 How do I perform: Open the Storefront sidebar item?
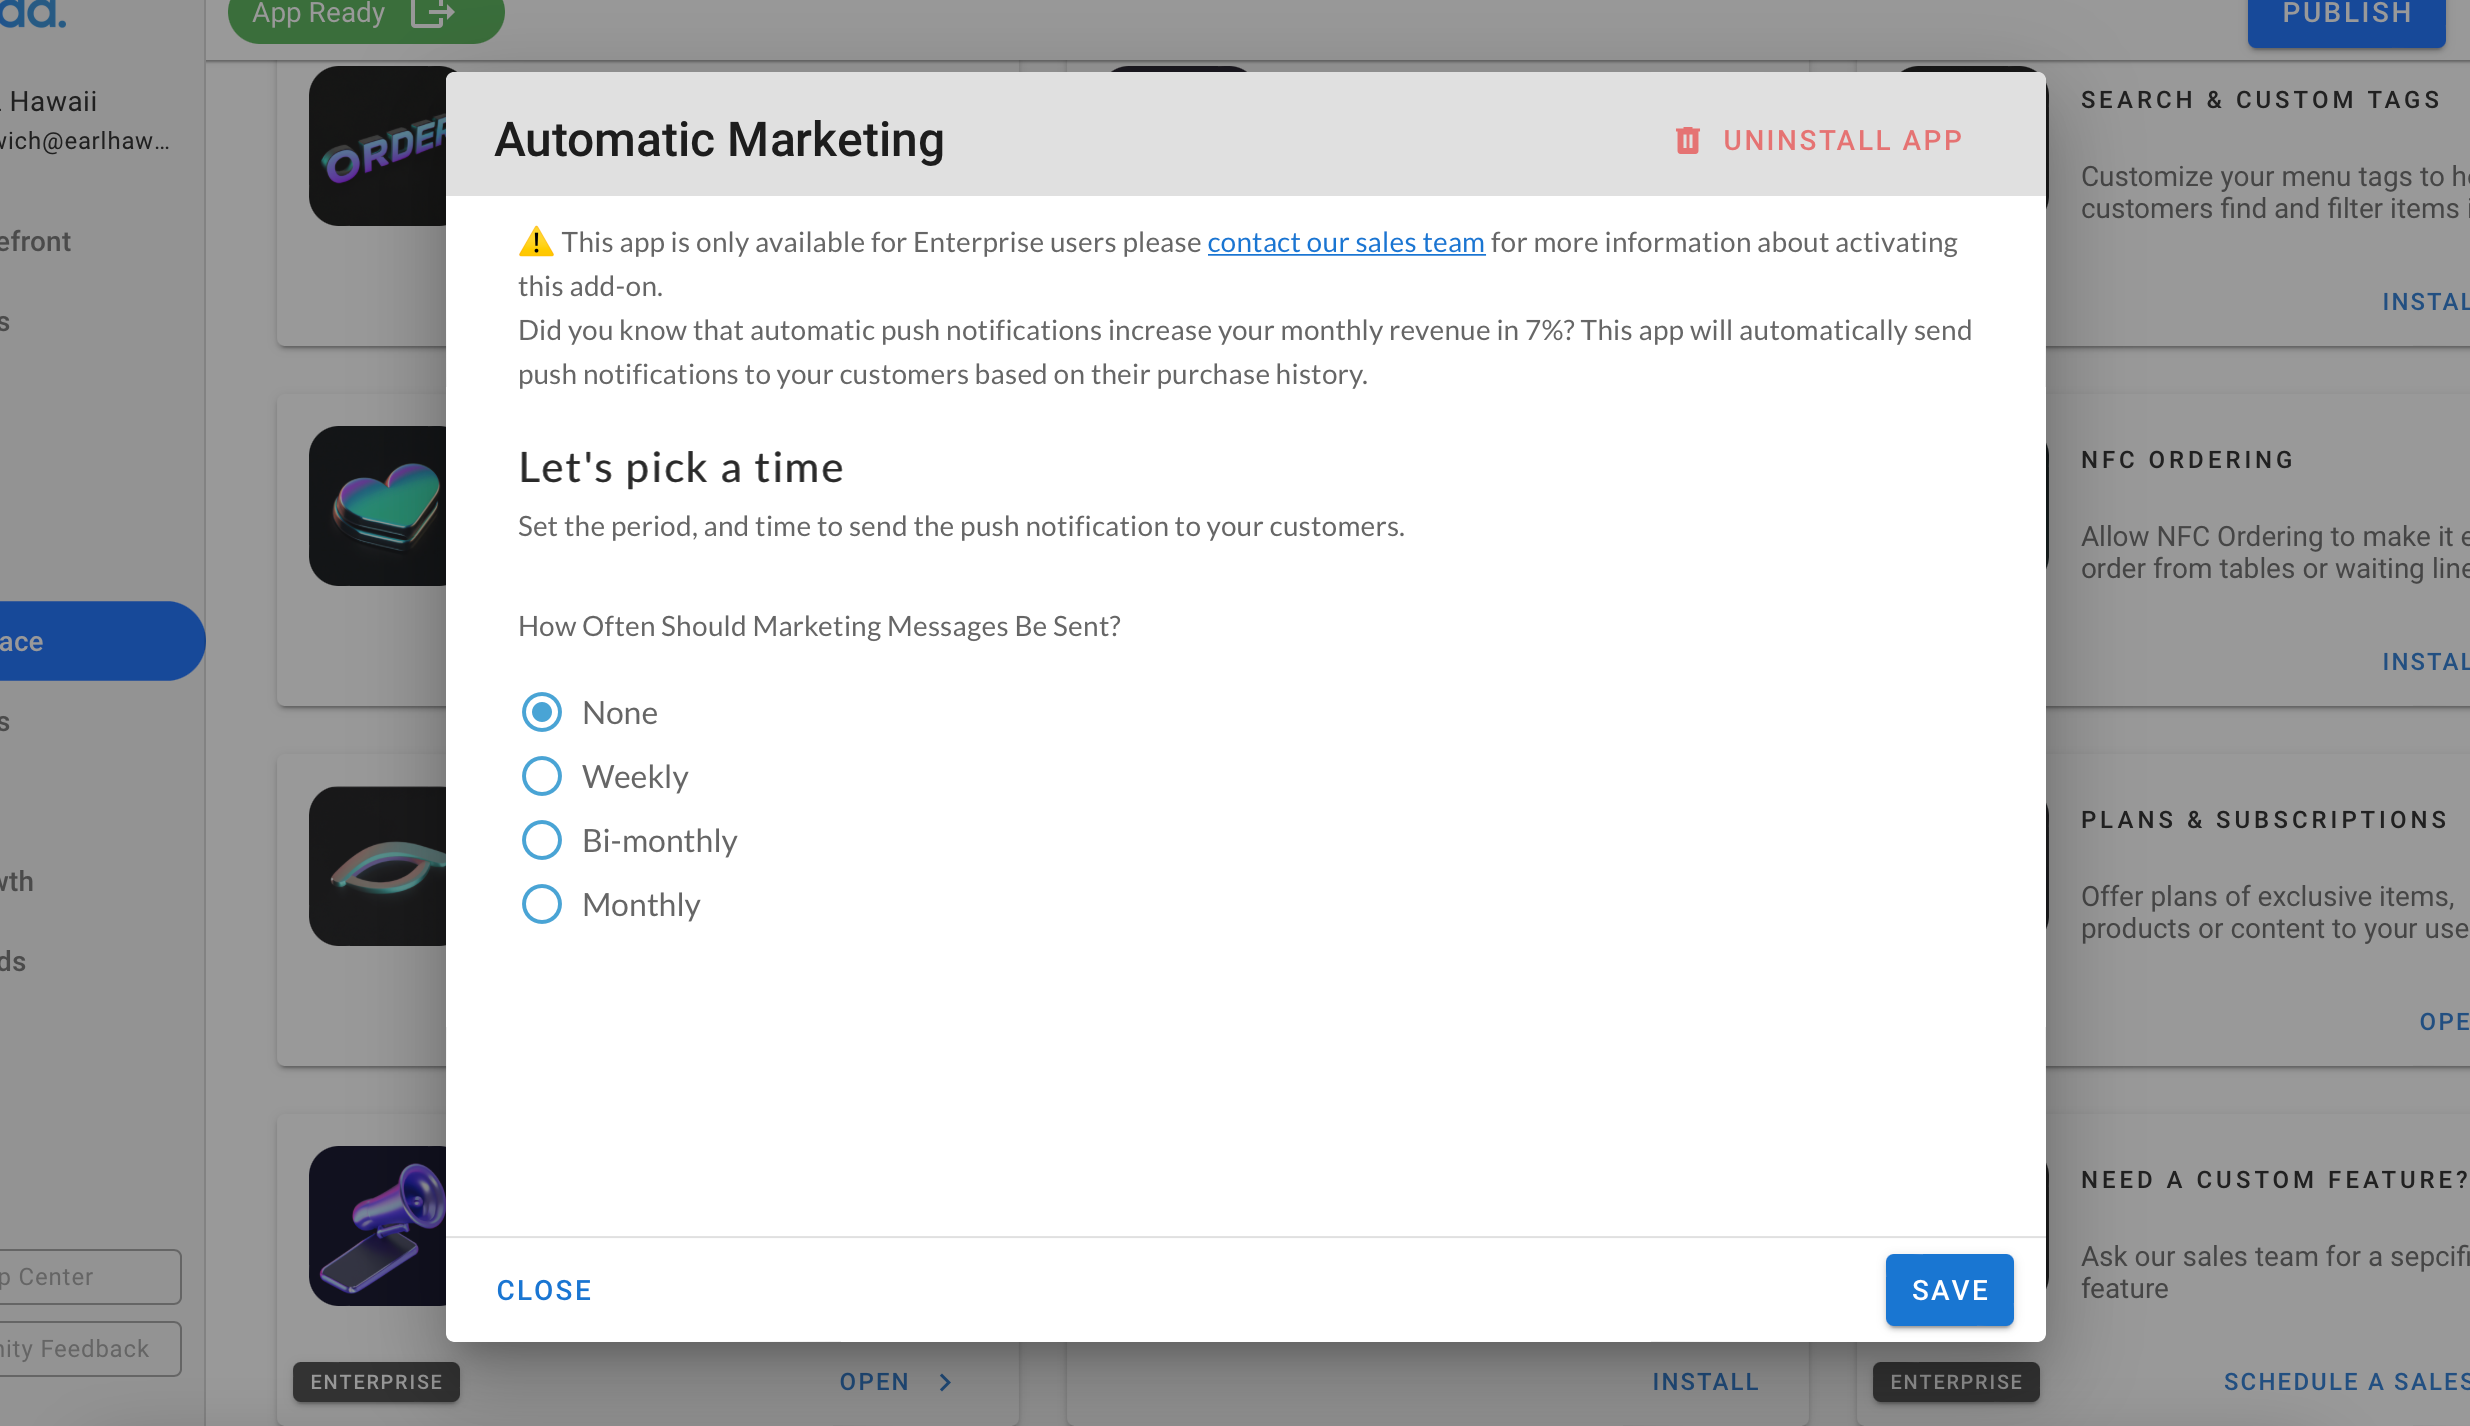click(x=36, y=242)
